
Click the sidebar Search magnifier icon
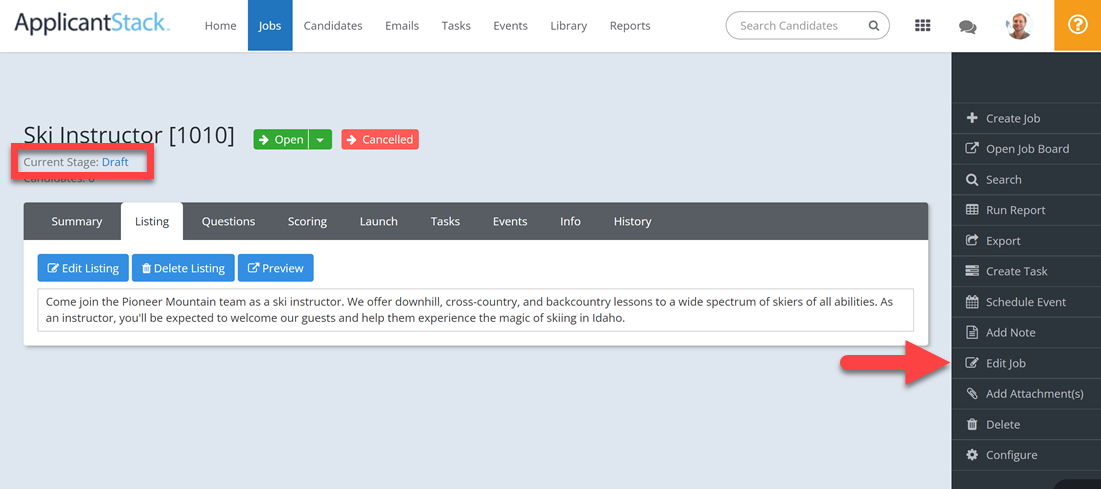coord(972,179)
